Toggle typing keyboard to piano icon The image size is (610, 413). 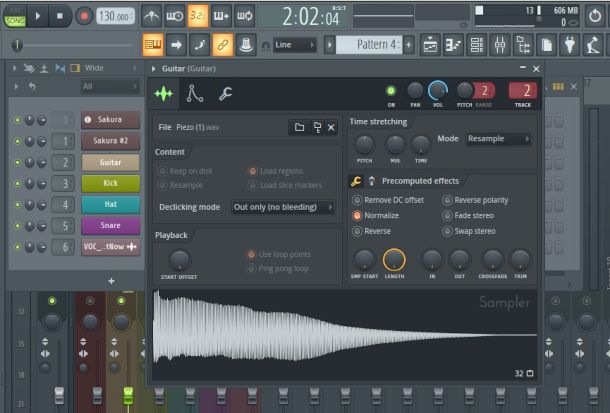152,45
